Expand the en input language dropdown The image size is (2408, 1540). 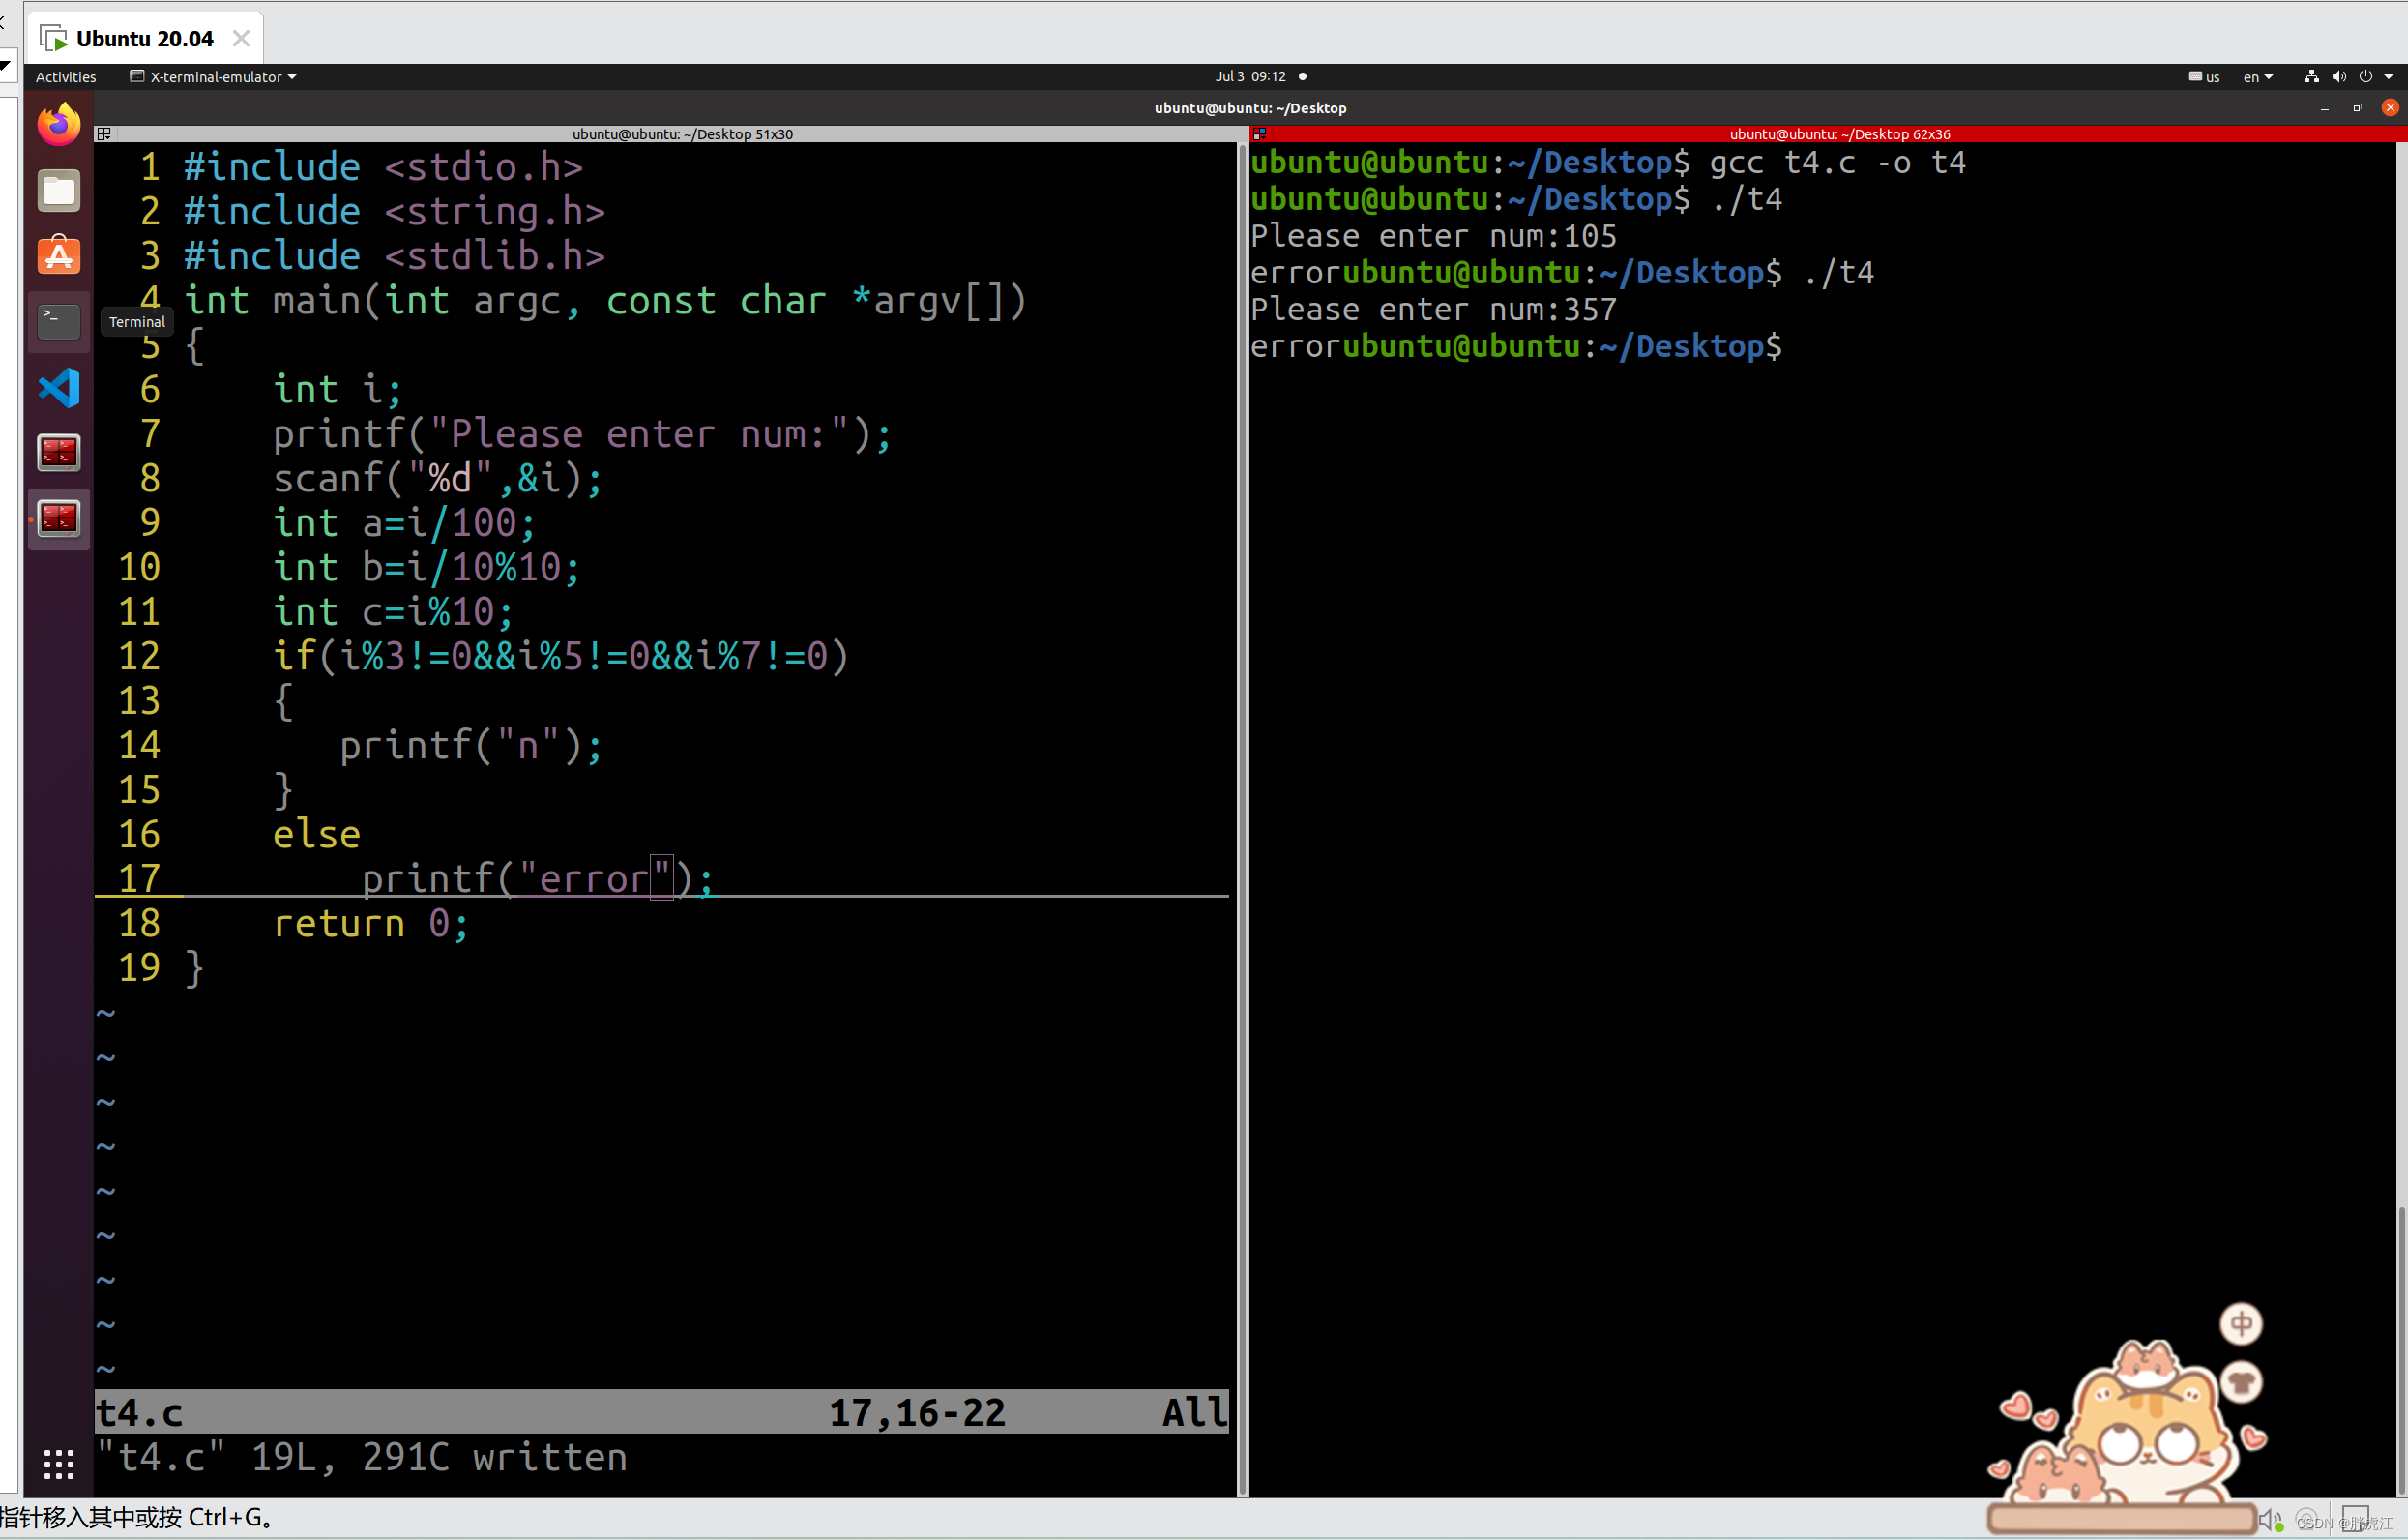click(x=2258, y=77)
